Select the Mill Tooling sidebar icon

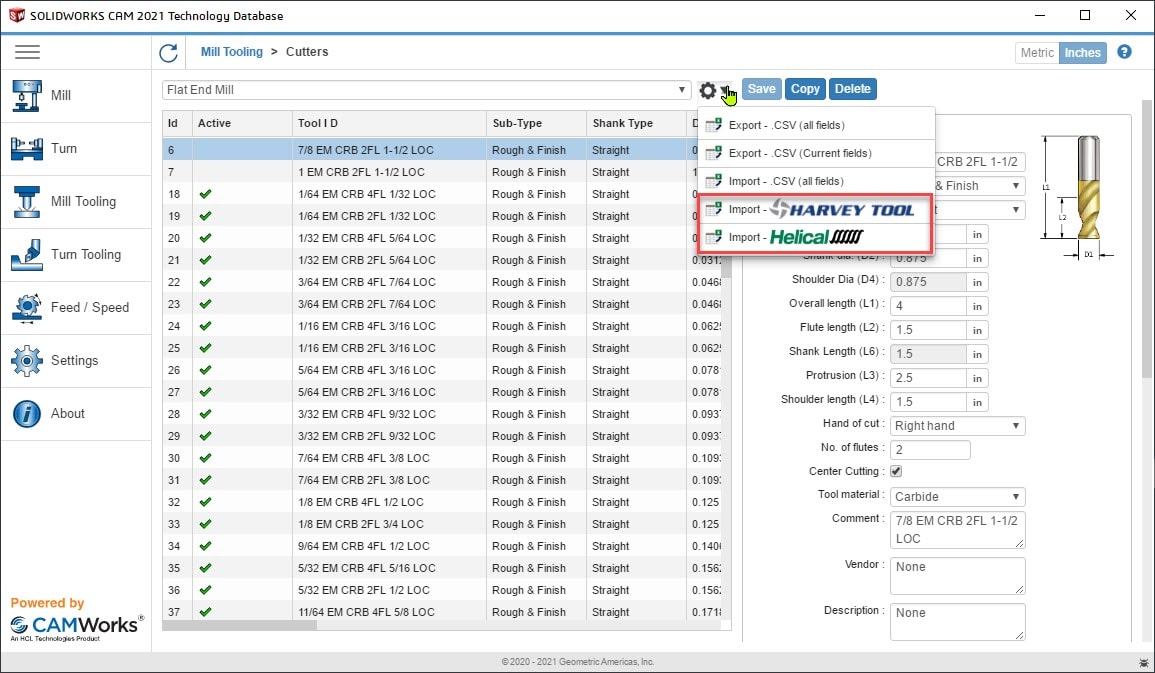tap(27, 202)
